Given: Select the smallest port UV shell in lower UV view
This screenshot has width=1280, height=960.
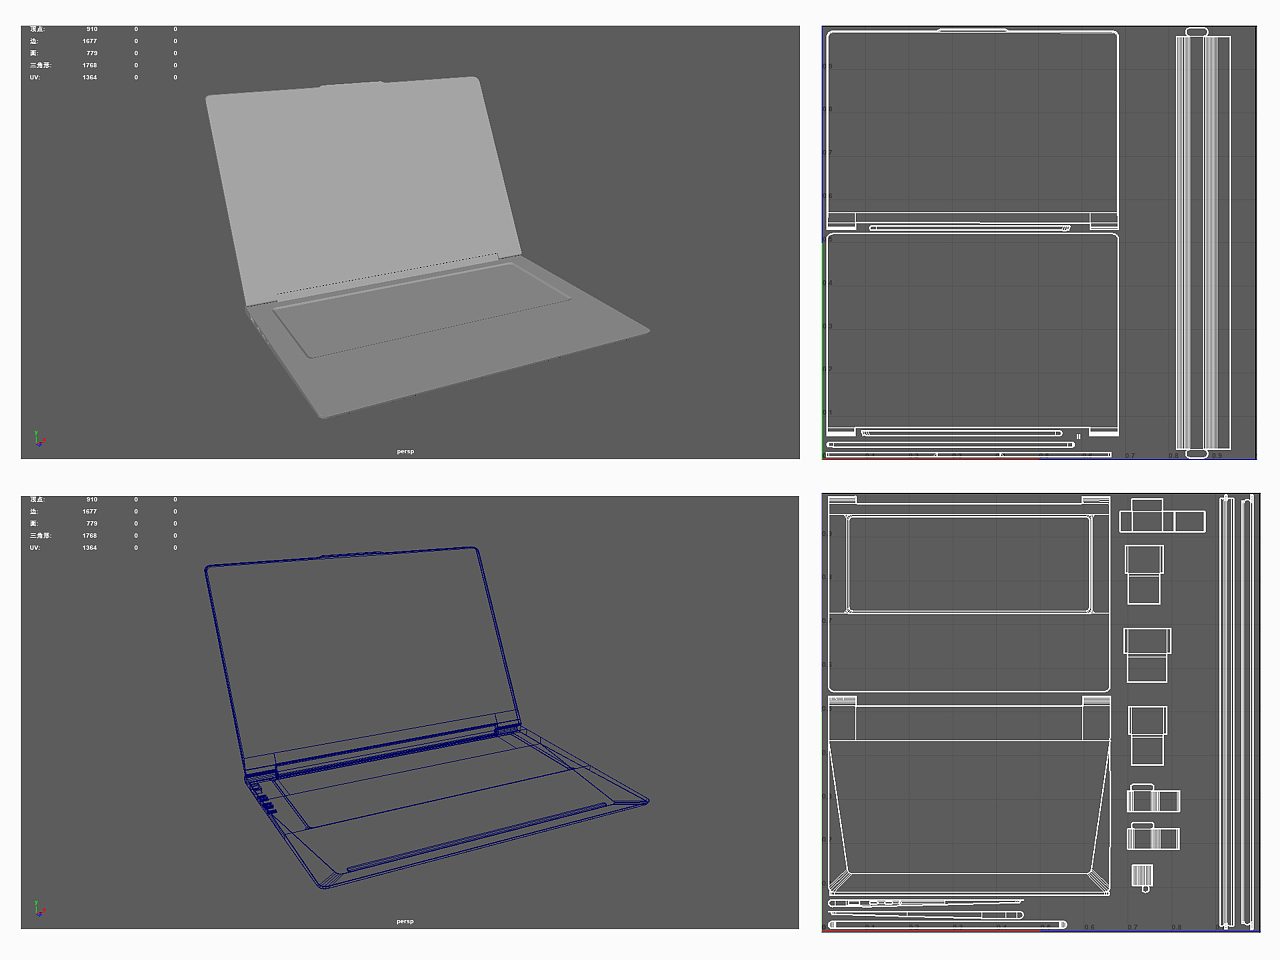Looking at the screenshot, I should pos(1143,877).
